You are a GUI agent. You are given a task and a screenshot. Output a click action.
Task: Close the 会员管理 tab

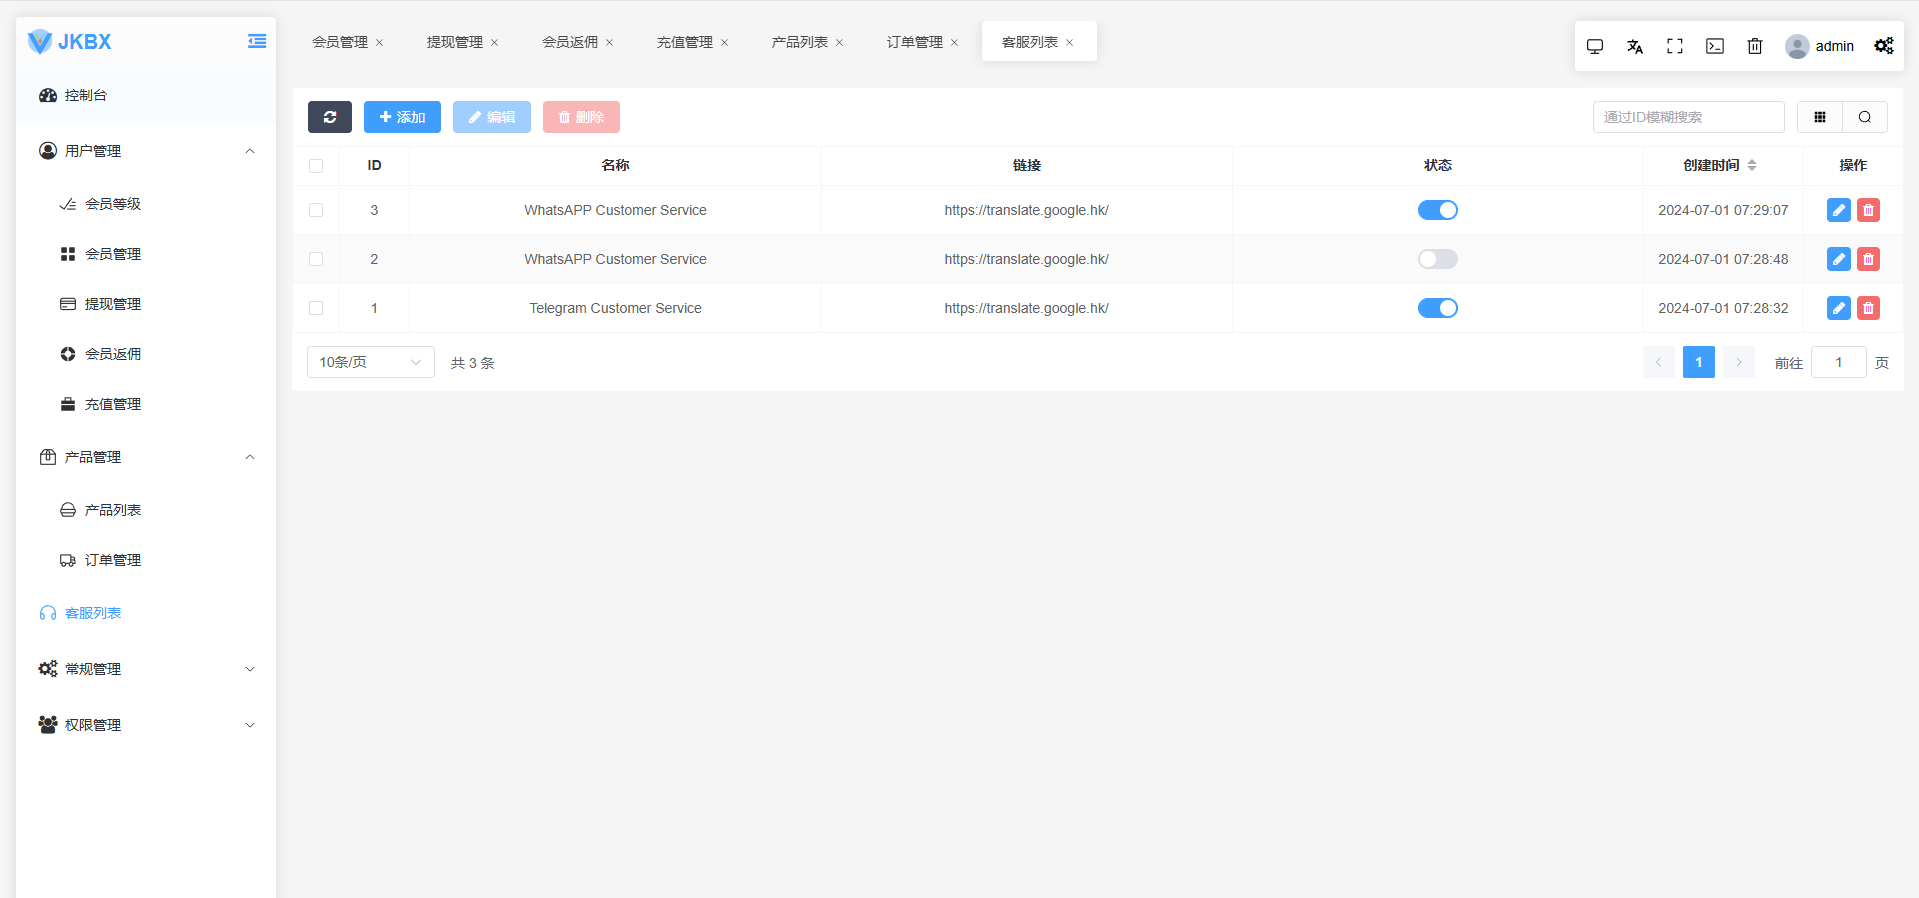(380, 42)
